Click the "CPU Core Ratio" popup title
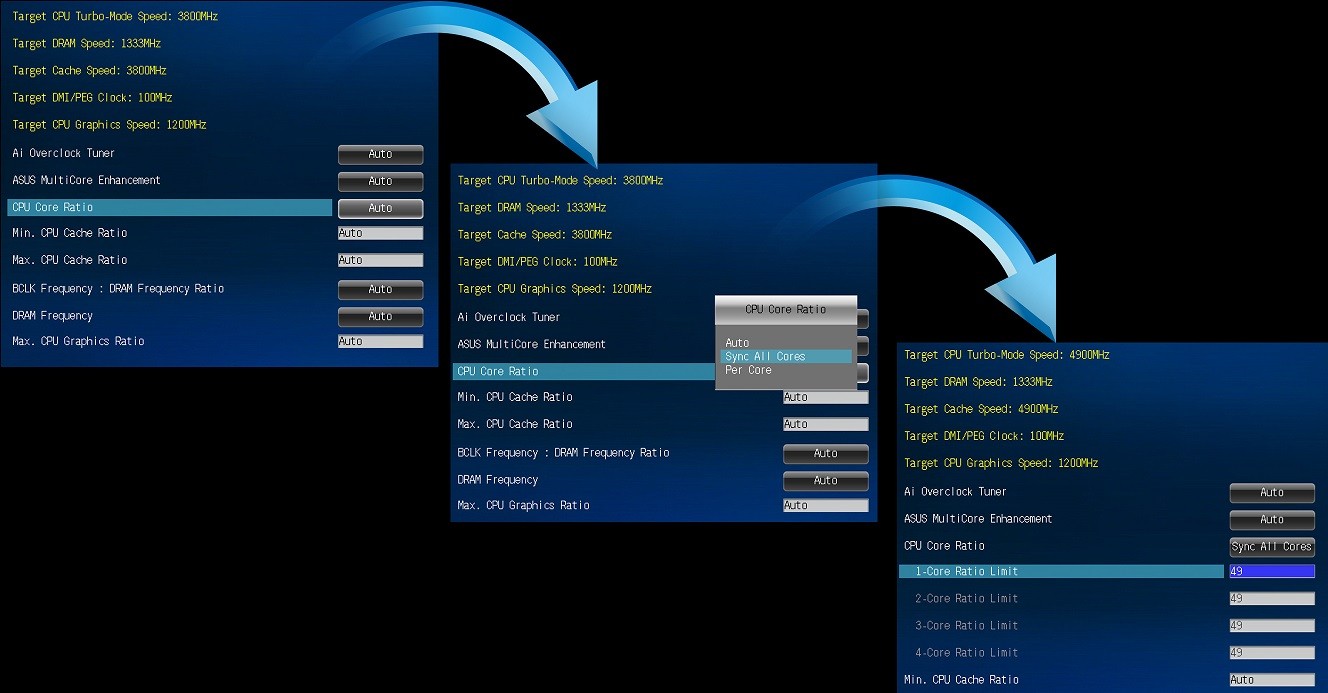This screenshot has width=1328, height=693. click(786, 310)
